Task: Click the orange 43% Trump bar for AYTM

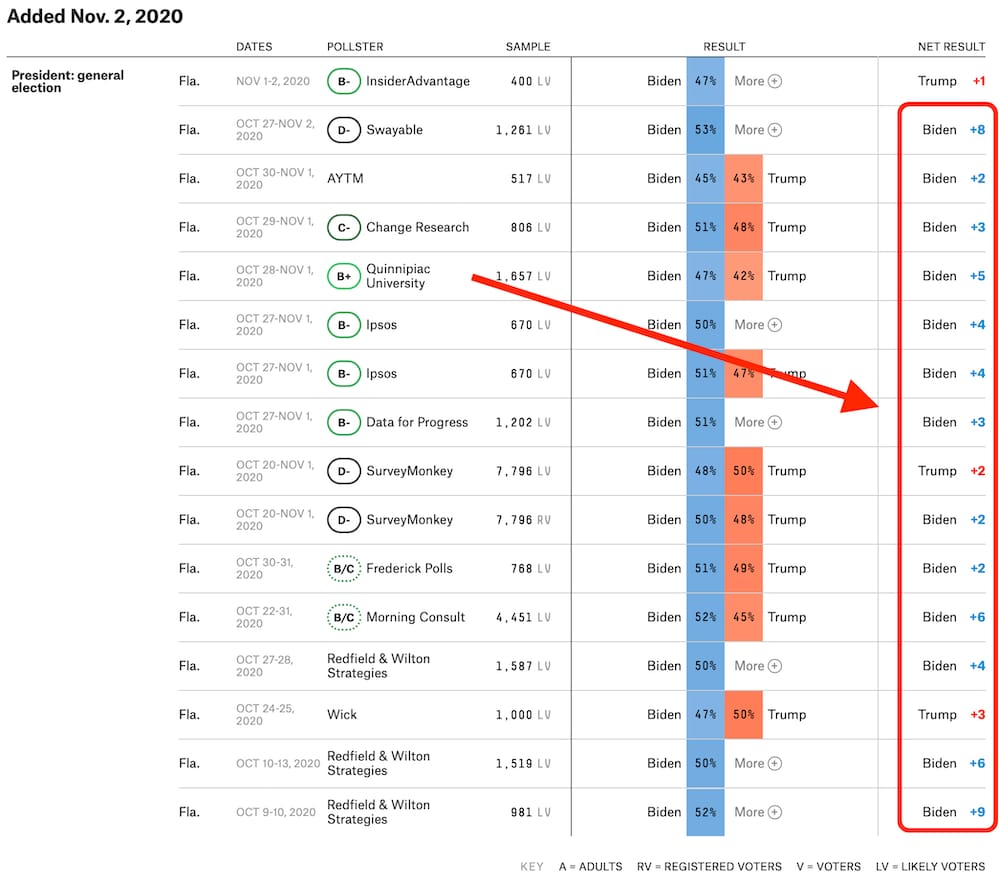Action: coord(744,179)
